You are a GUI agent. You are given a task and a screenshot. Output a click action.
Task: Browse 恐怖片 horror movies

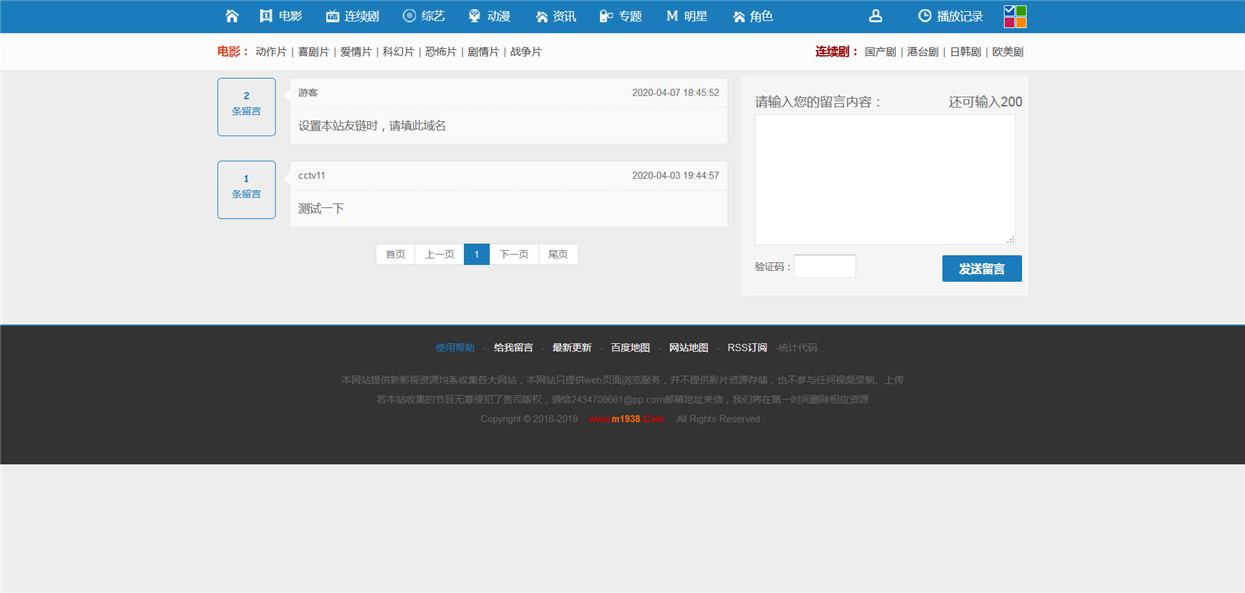[441, 52]
